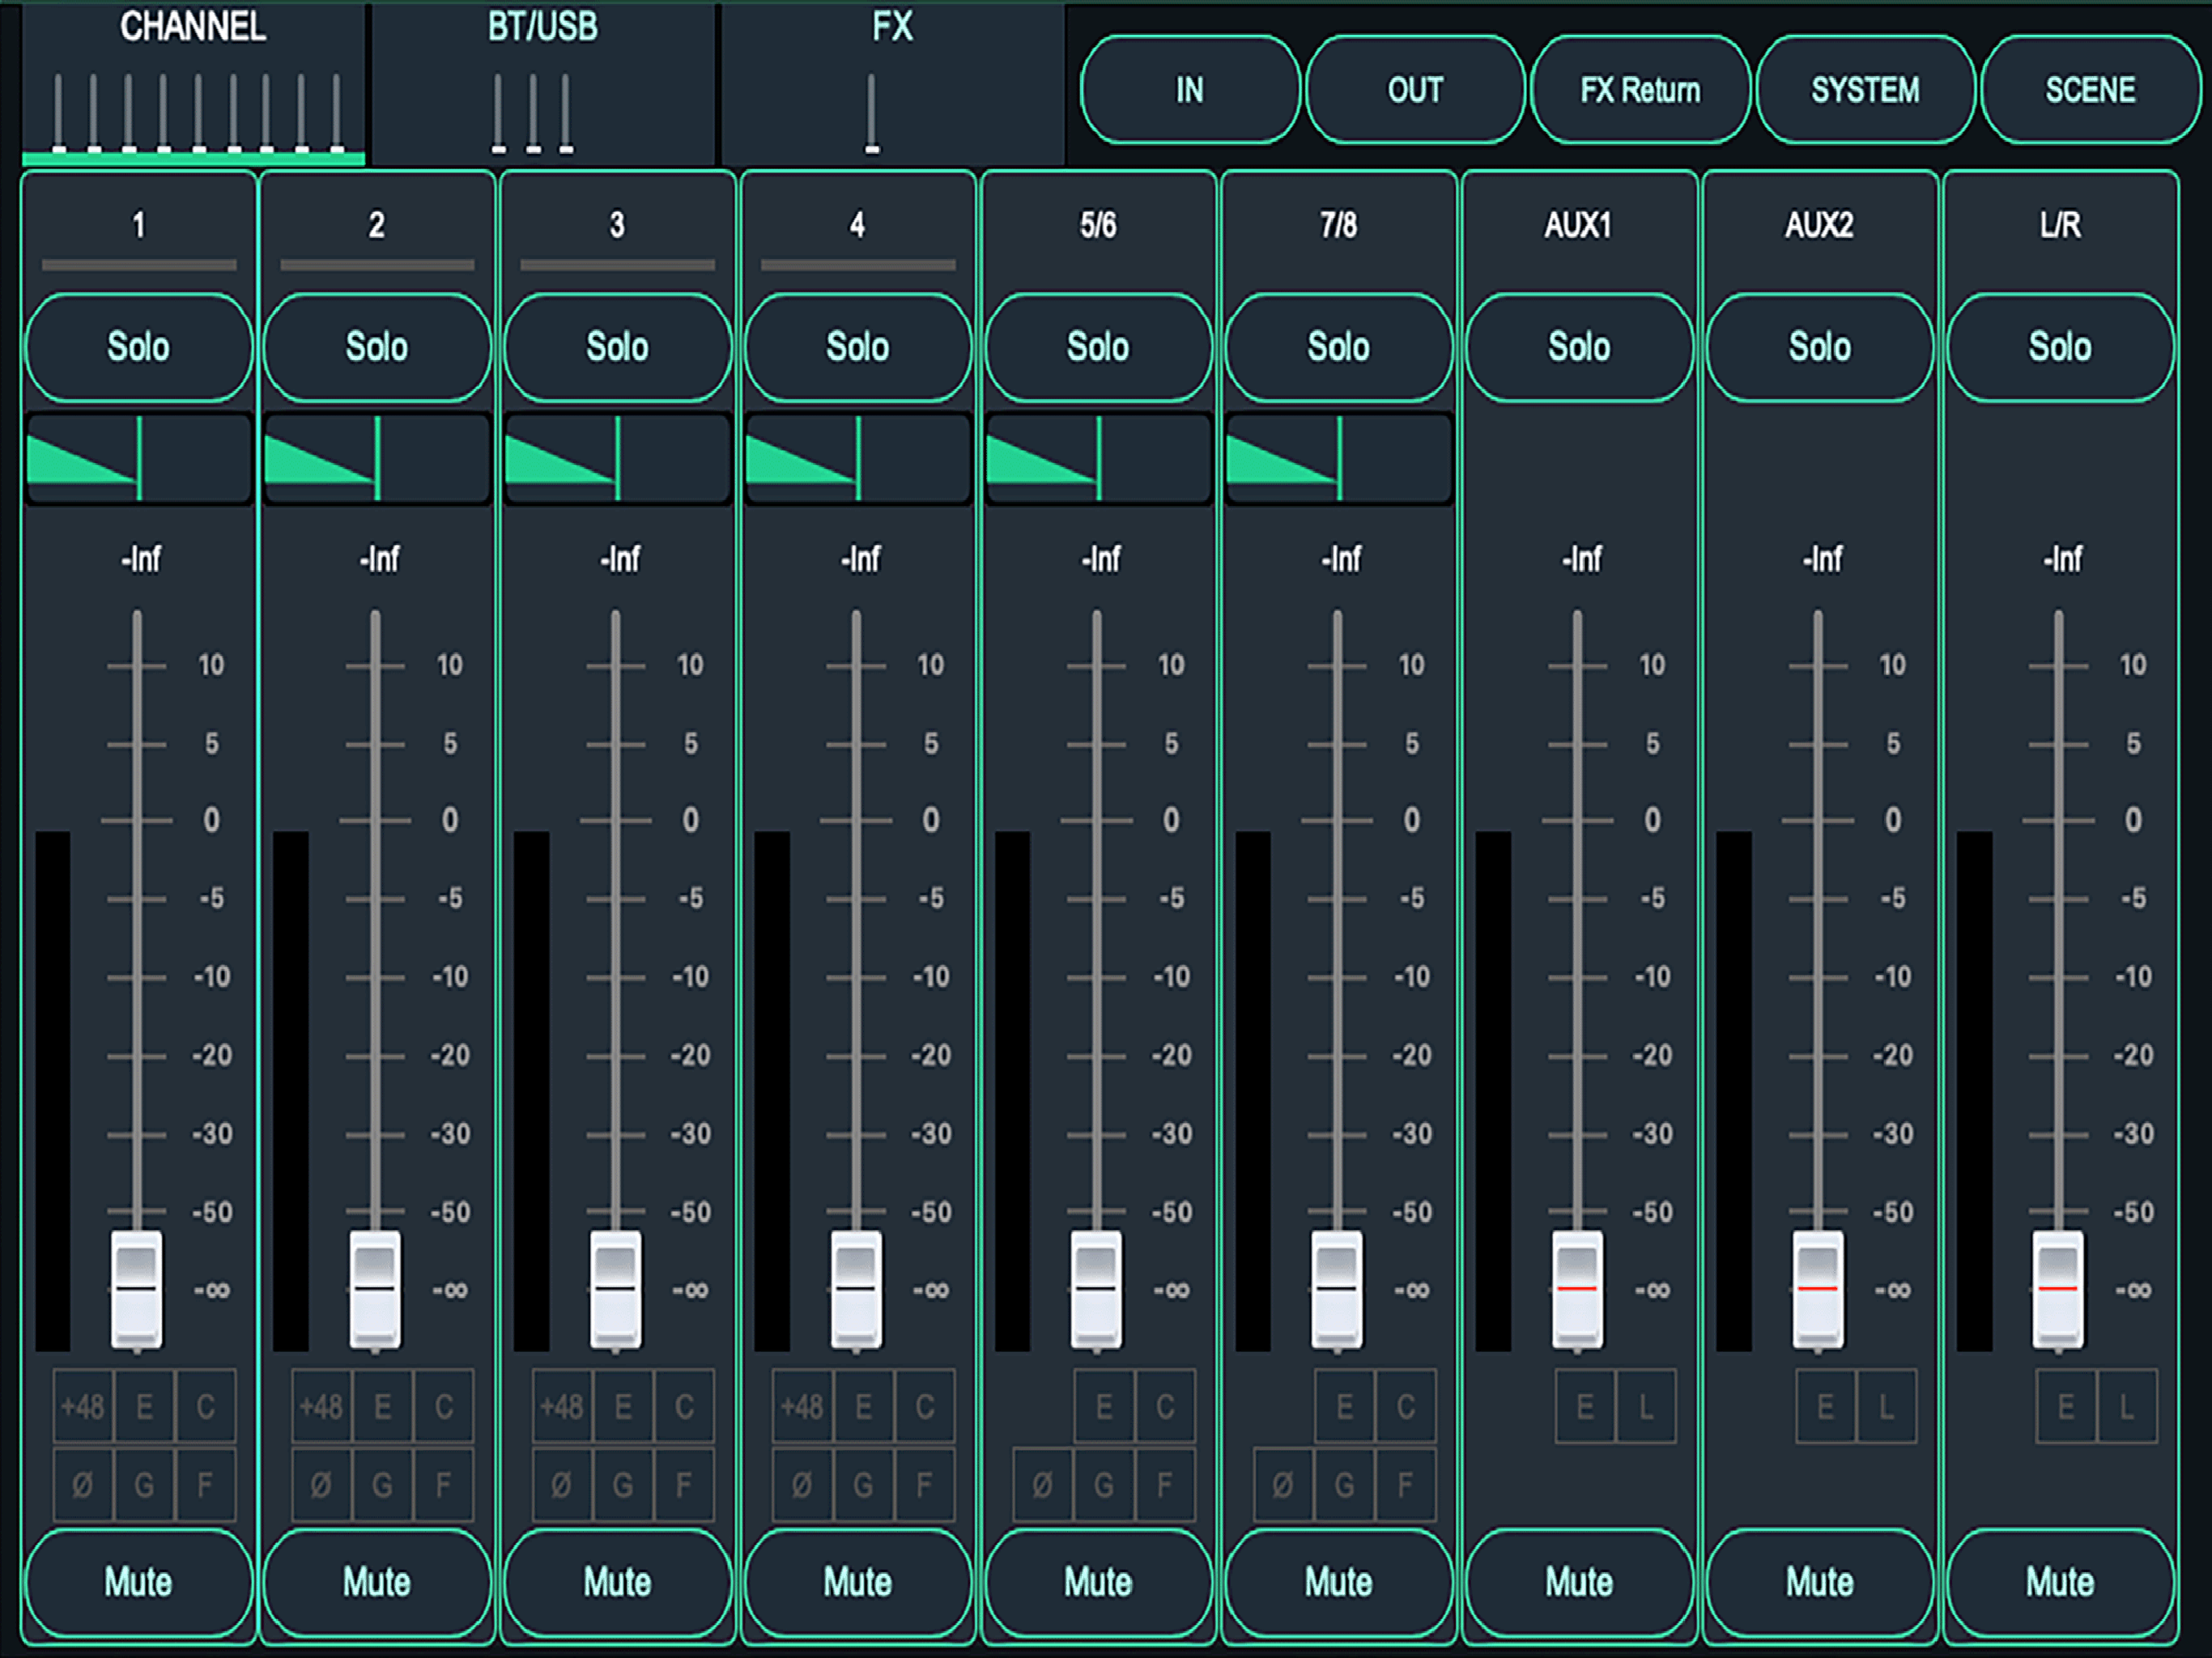
Task: Toggle +48 phantom power on channel 4
Action: (x=802, y=1407)
